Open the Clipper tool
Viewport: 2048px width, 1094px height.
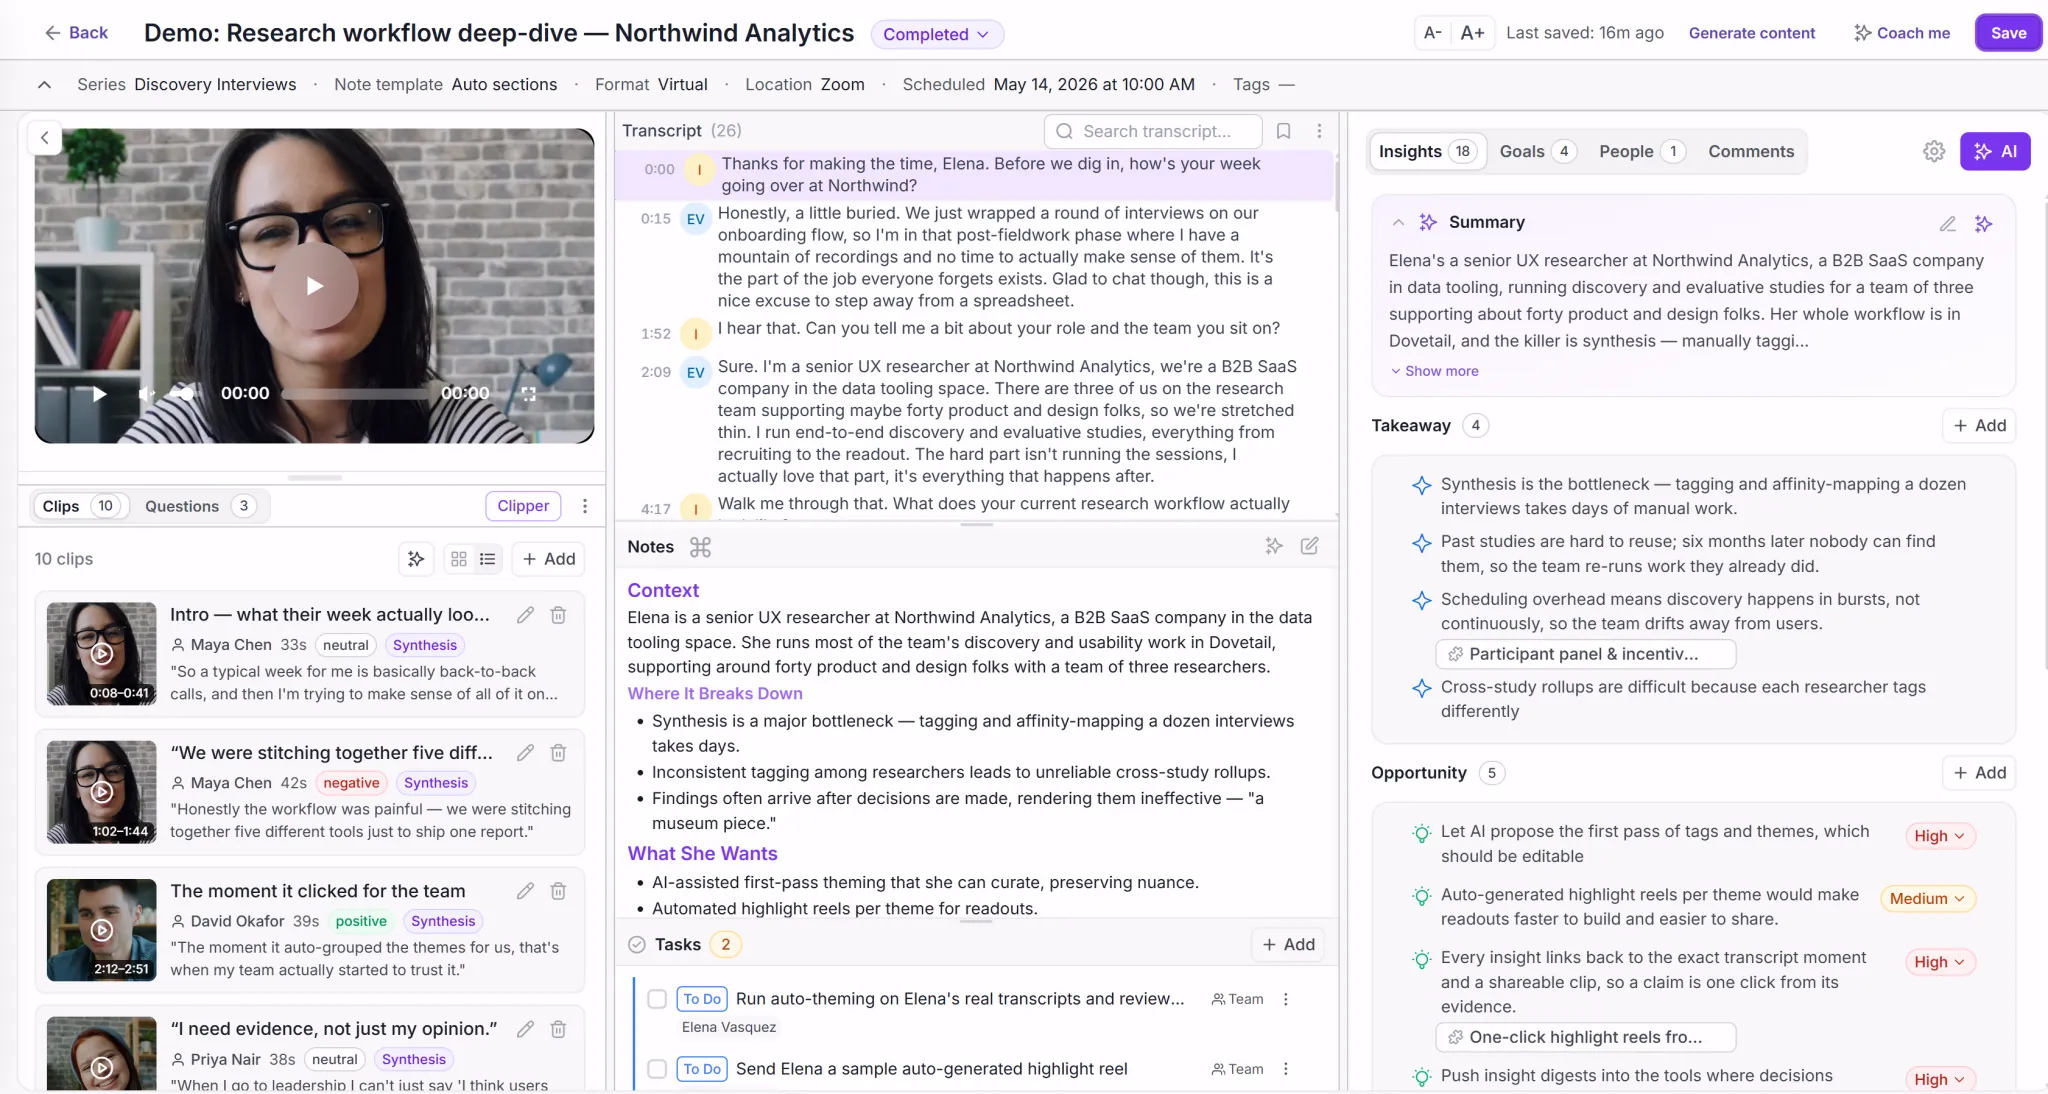523,506
